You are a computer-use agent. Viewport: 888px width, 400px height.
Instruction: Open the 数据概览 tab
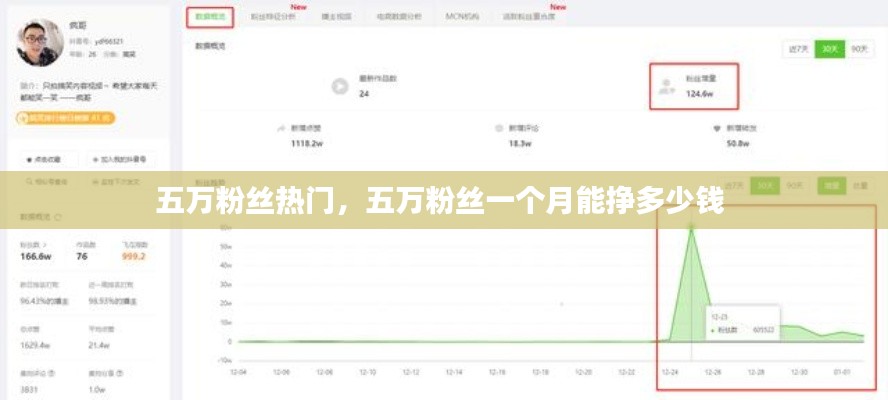coord(210,16)
